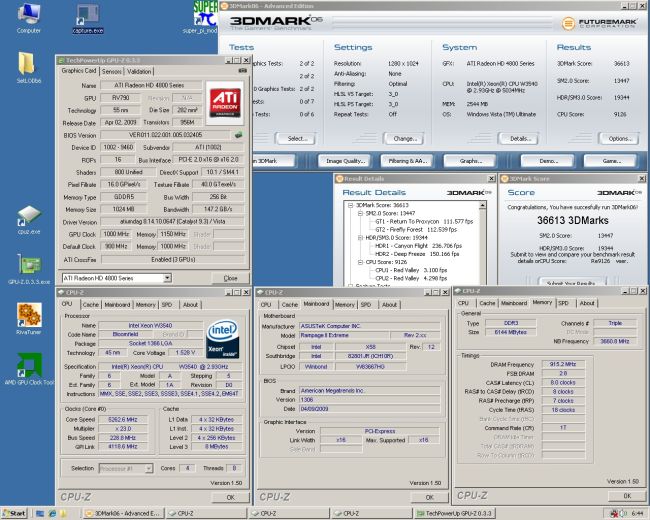The height and width of the screenshot is (520, 650).
Task: Click Close button in GPU-Z
Action: pos(230,278)
